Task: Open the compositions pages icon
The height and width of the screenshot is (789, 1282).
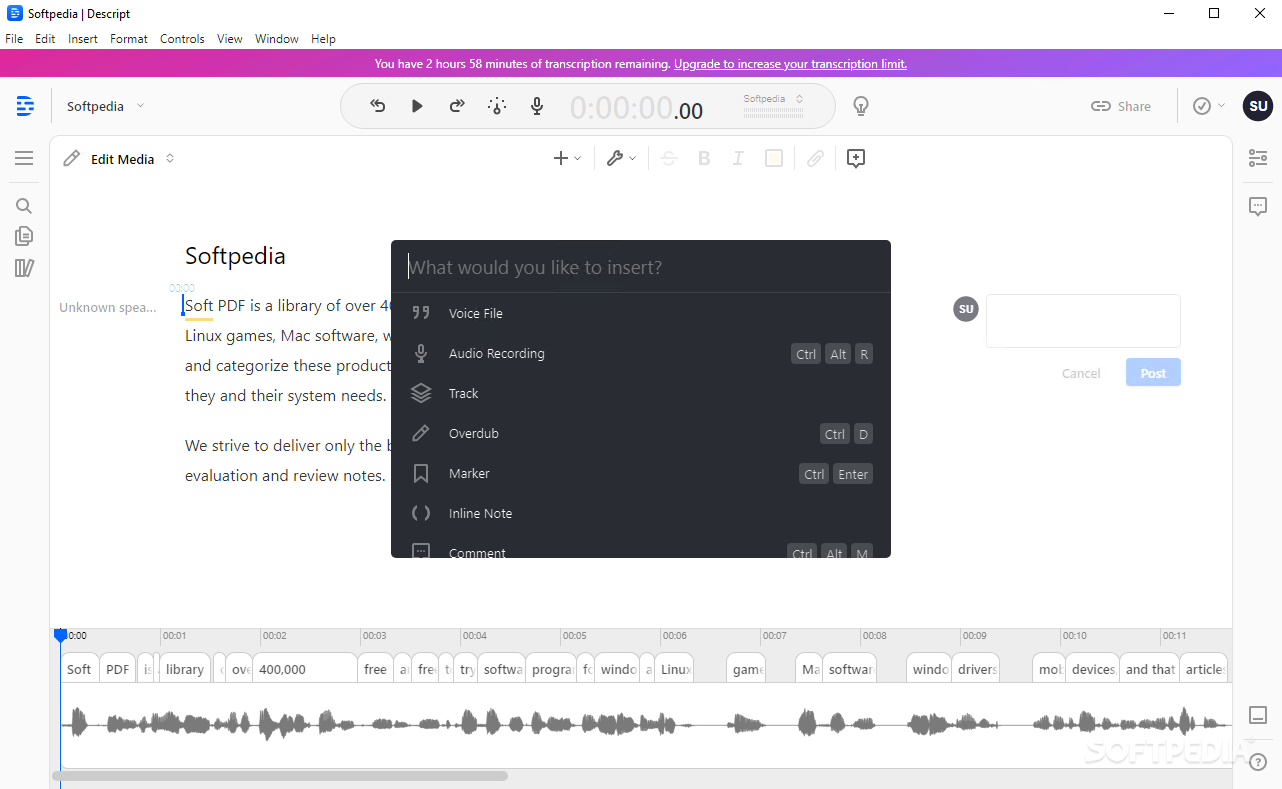Action: point(24,236)
